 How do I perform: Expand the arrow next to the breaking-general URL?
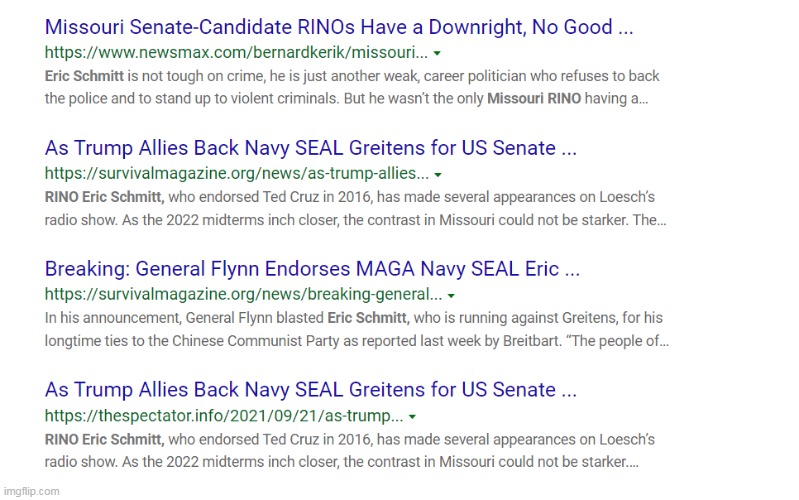(x=452, y=295)
